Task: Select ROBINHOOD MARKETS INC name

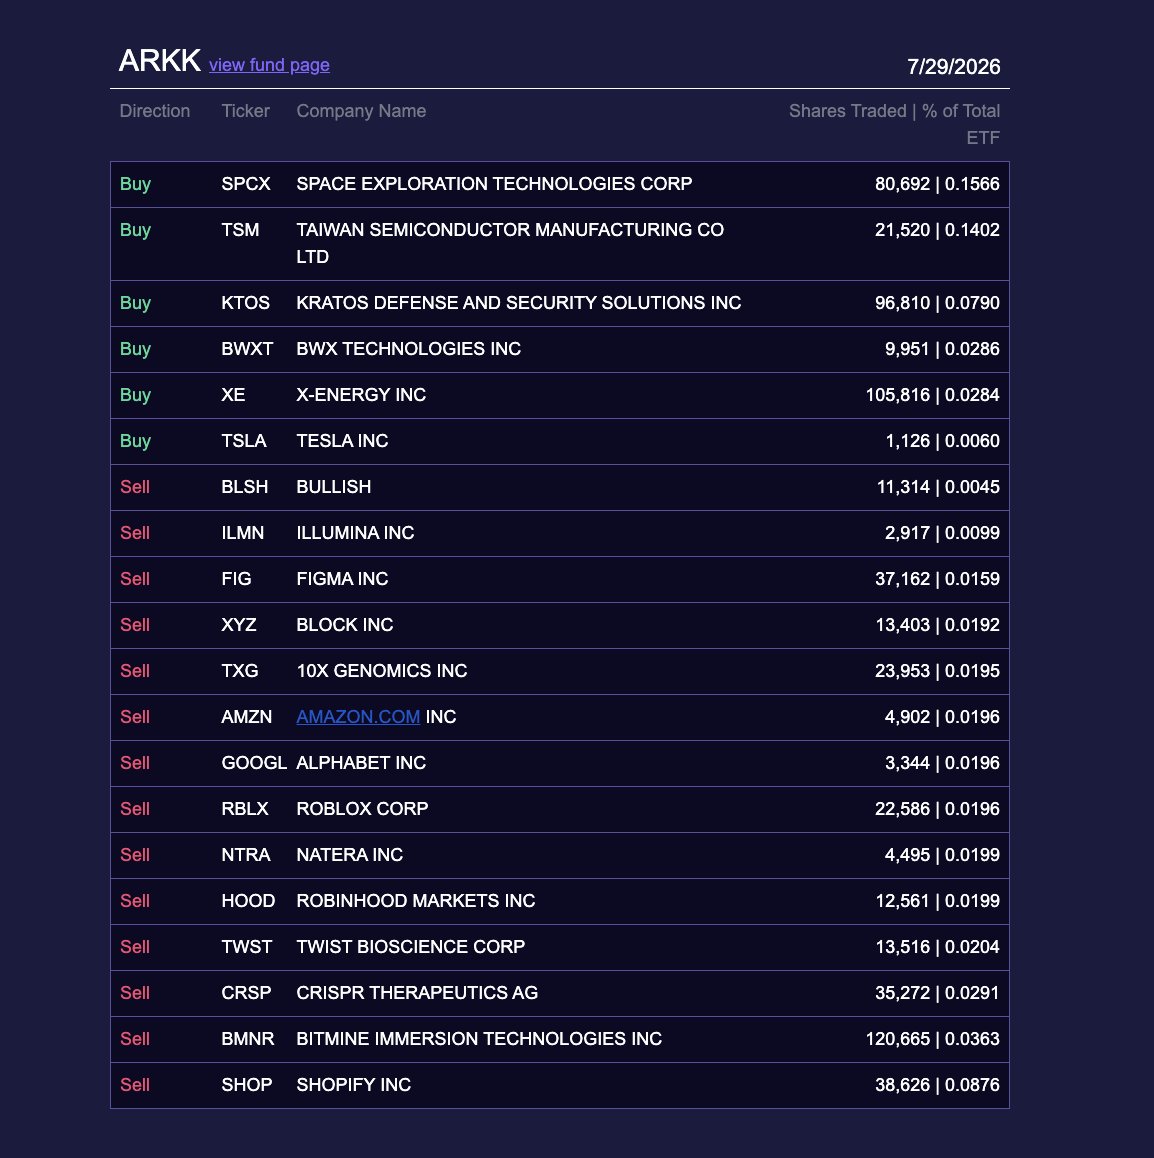Action: (416, 900)
